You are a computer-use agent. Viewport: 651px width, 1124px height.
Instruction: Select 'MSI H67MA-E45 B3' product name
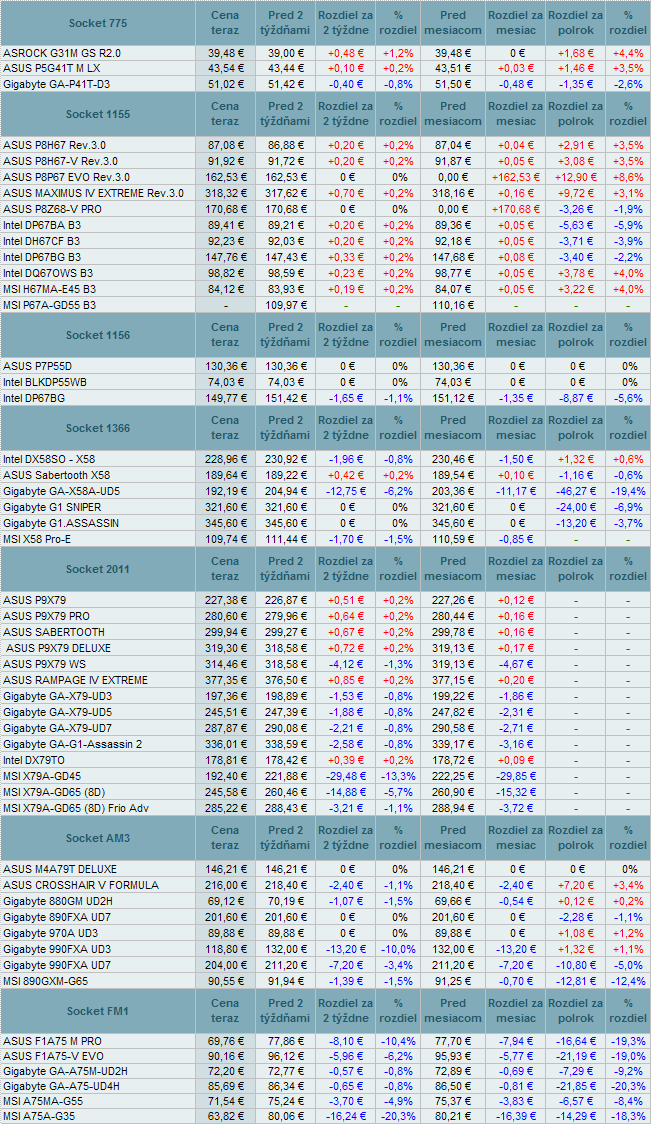click(49, 289)
